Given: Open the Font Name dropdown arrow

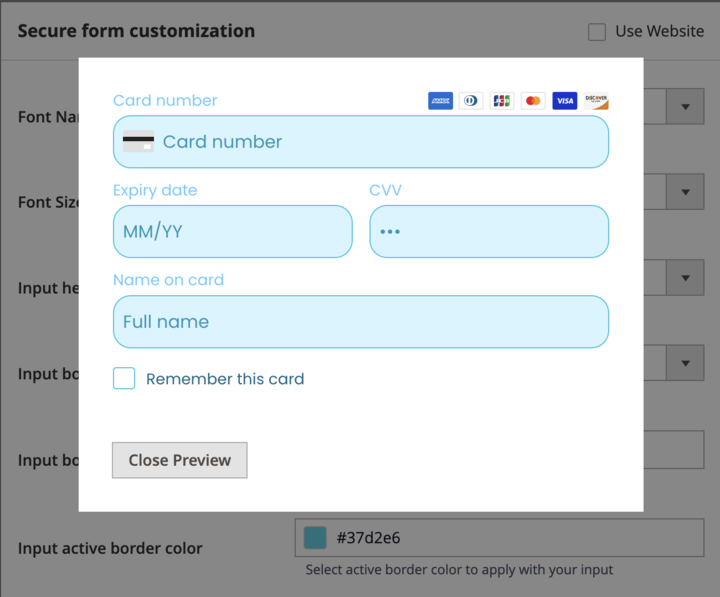Looking at the screenshot, I should coord(686,107).
